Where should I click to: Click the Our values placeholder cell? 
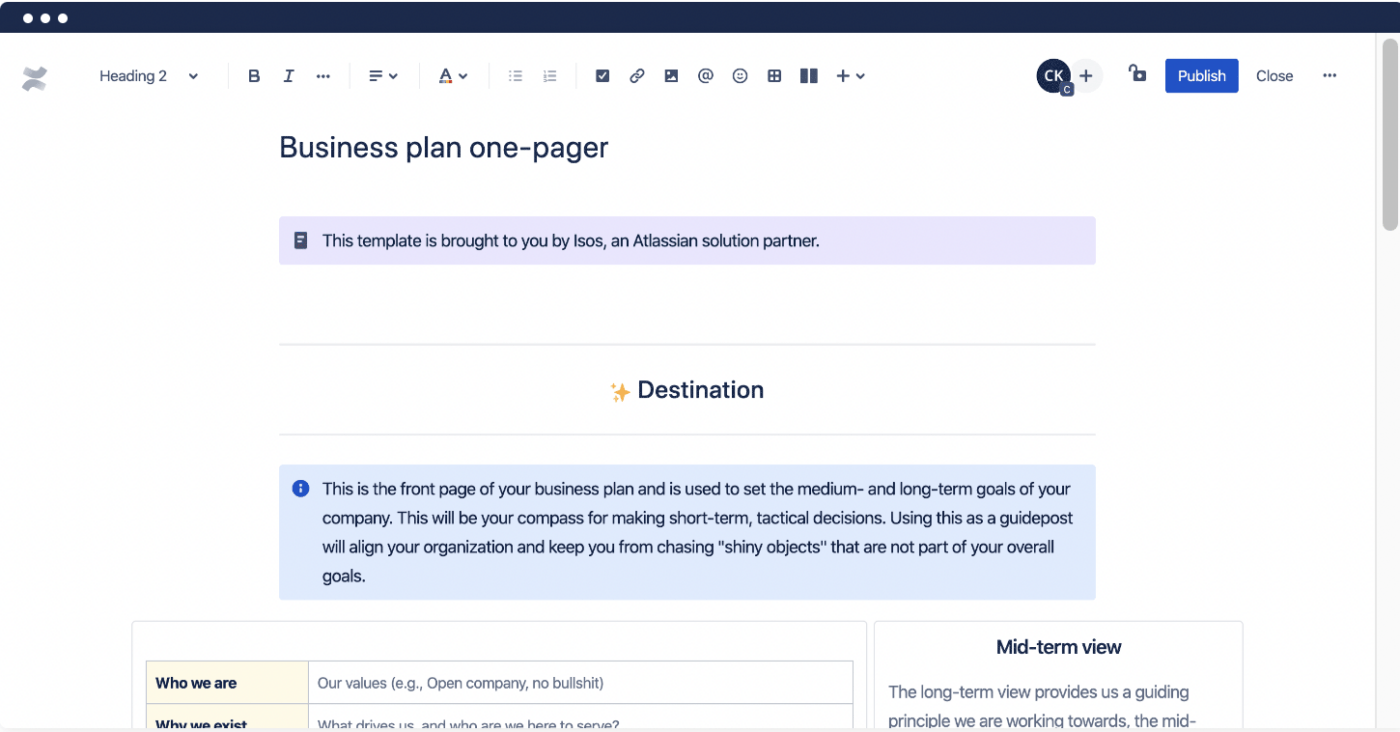[581, 683]
